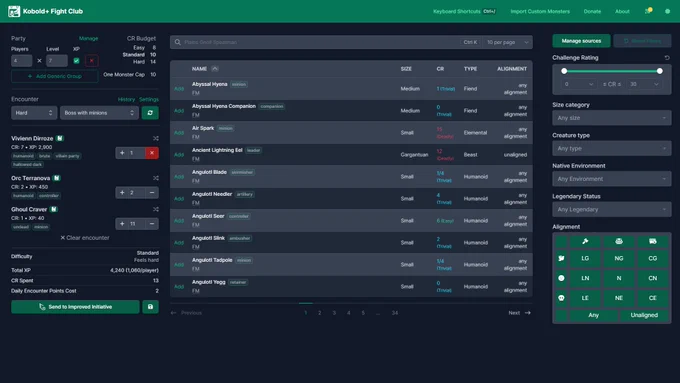This screenshot has height=383, width=680.
Task: Open the 10 per page dropdown
Action: [x=507, y=42]
